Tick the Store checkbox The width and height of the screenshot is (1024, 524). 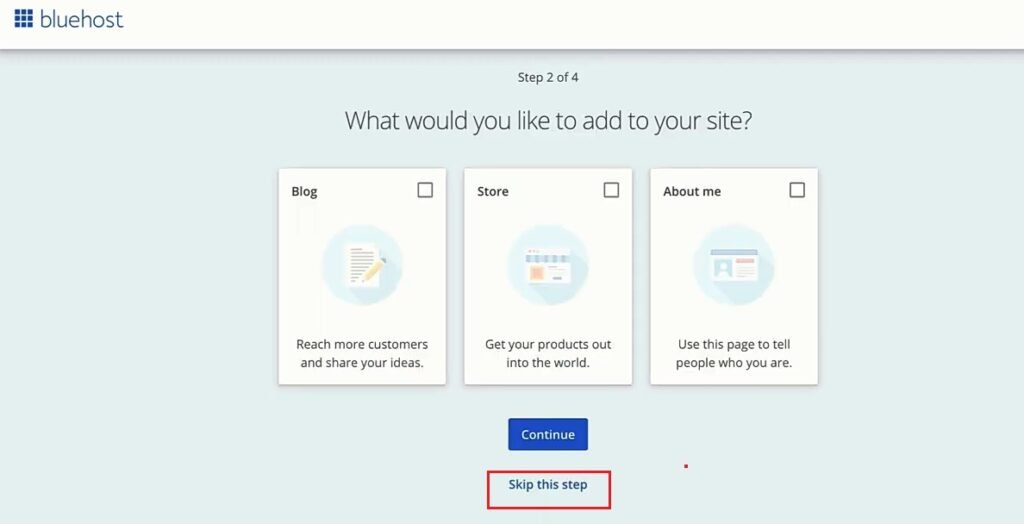[611, 190]
